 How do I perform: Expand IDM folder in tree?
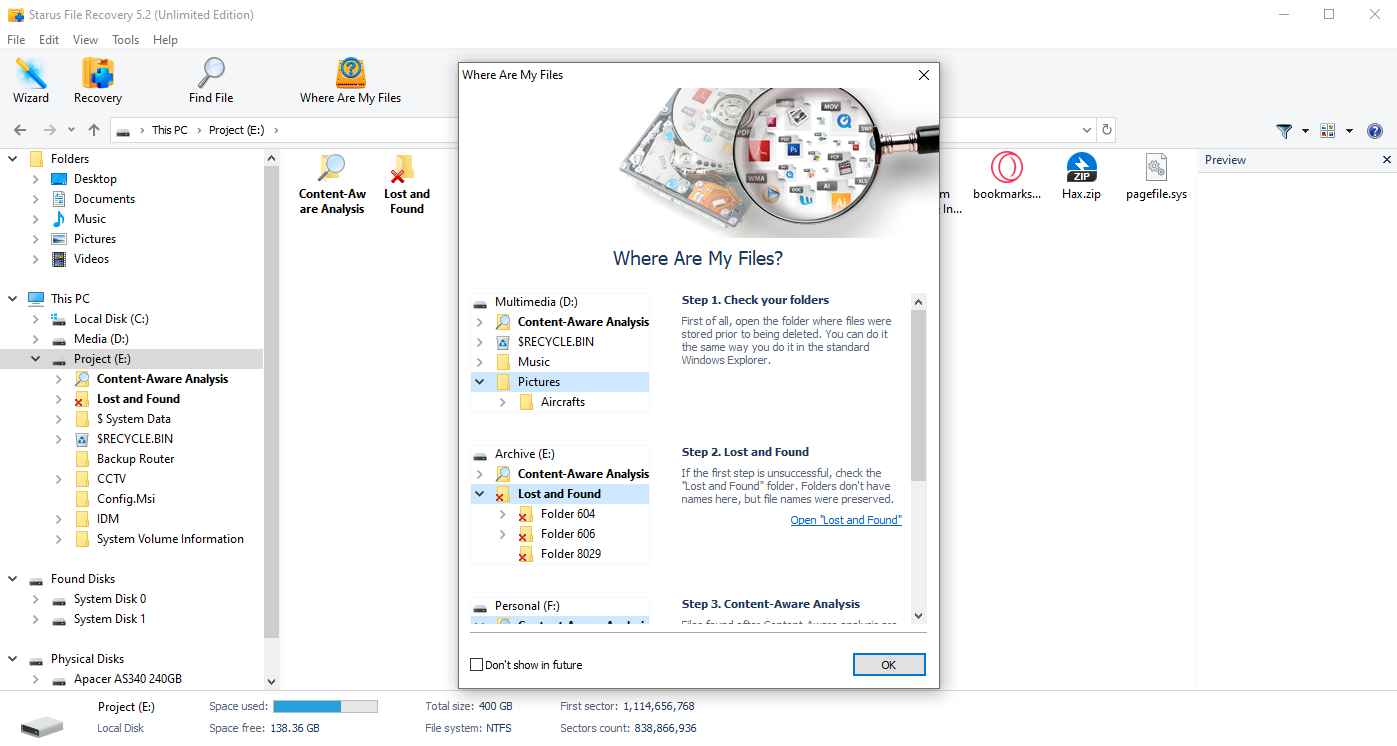(59, 519)
